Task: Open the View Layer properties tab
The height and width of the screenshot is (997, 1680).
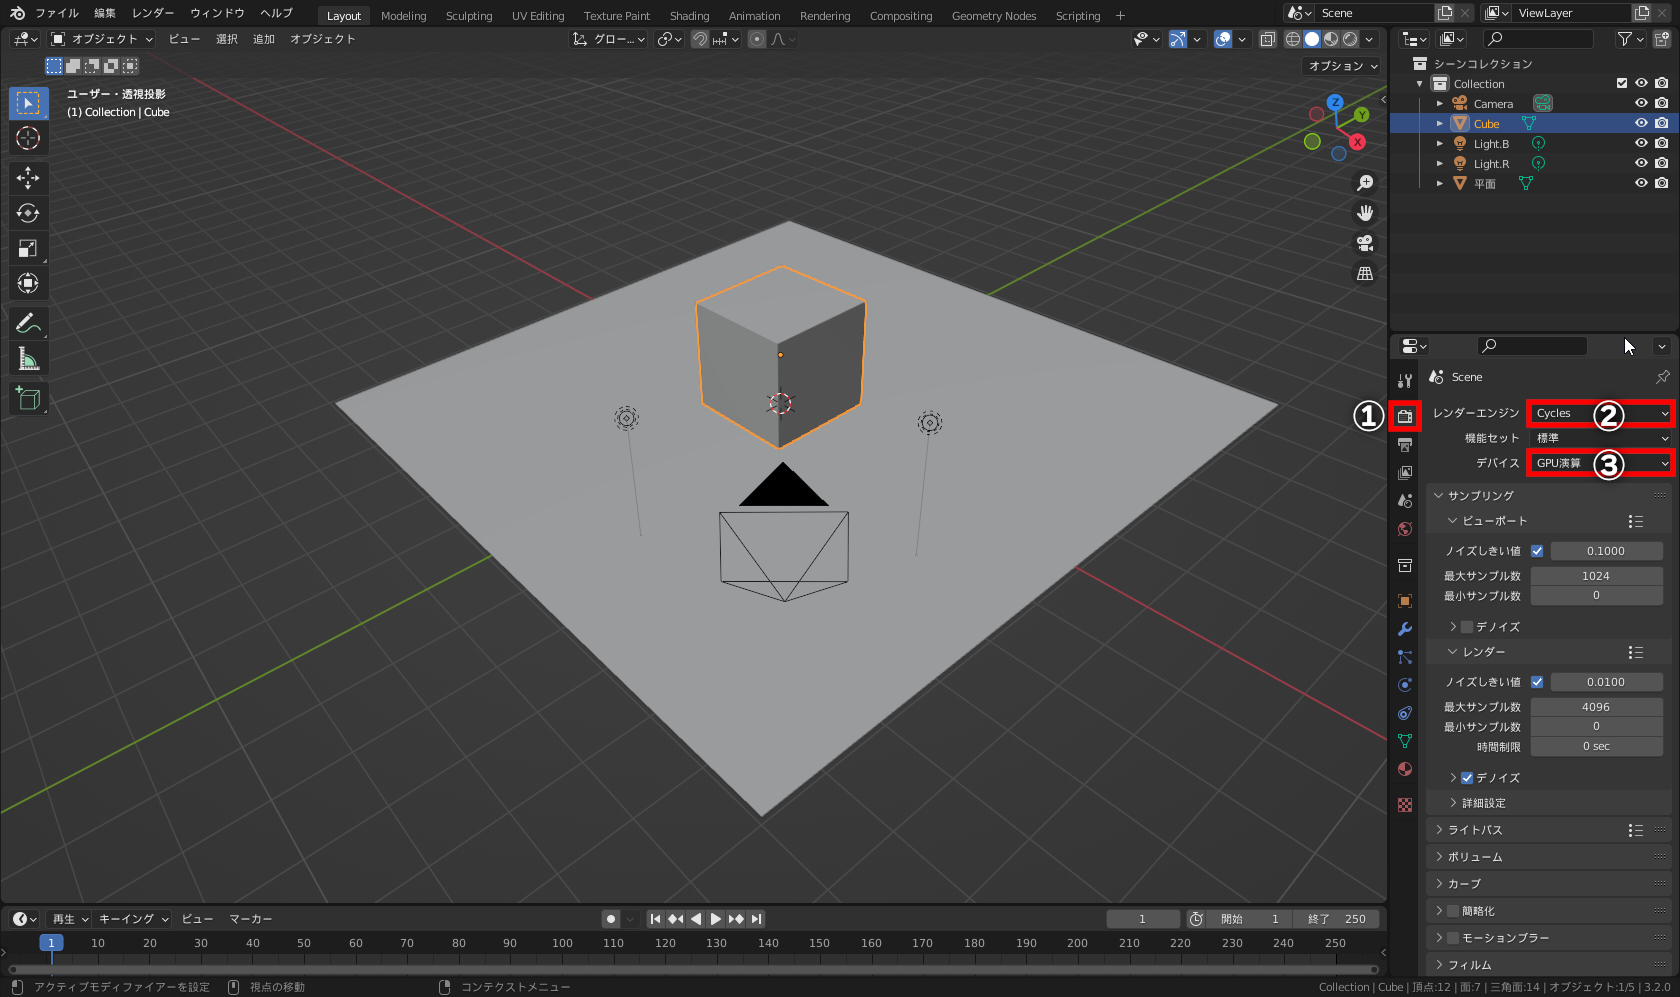Action: pyautogui.click(x=1405, y=472)
